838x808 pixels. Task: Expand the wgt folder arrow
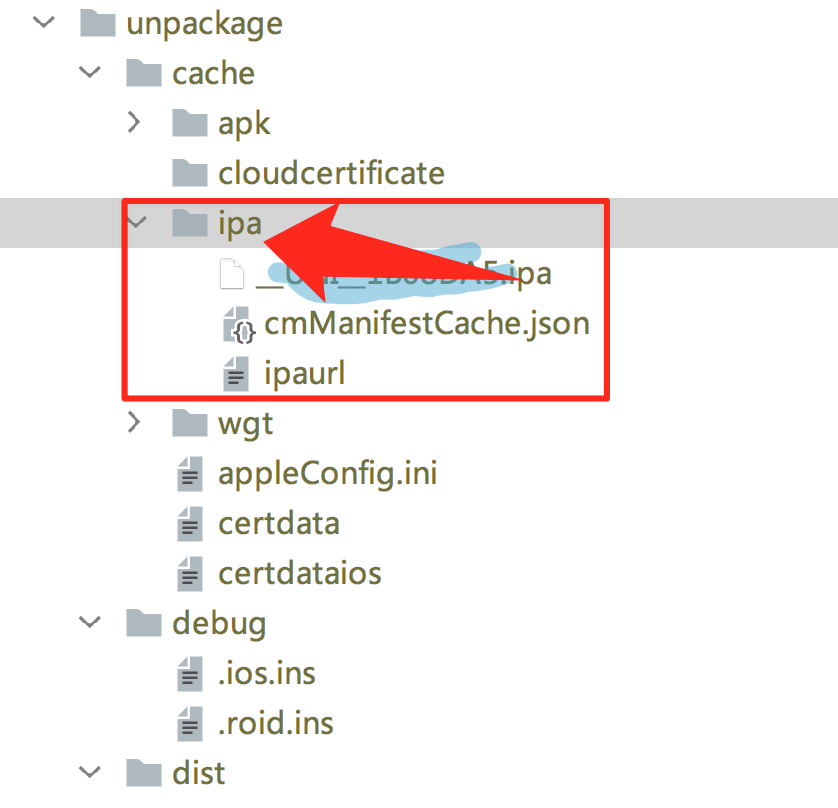pyautogui.click(x=136, y=423)
